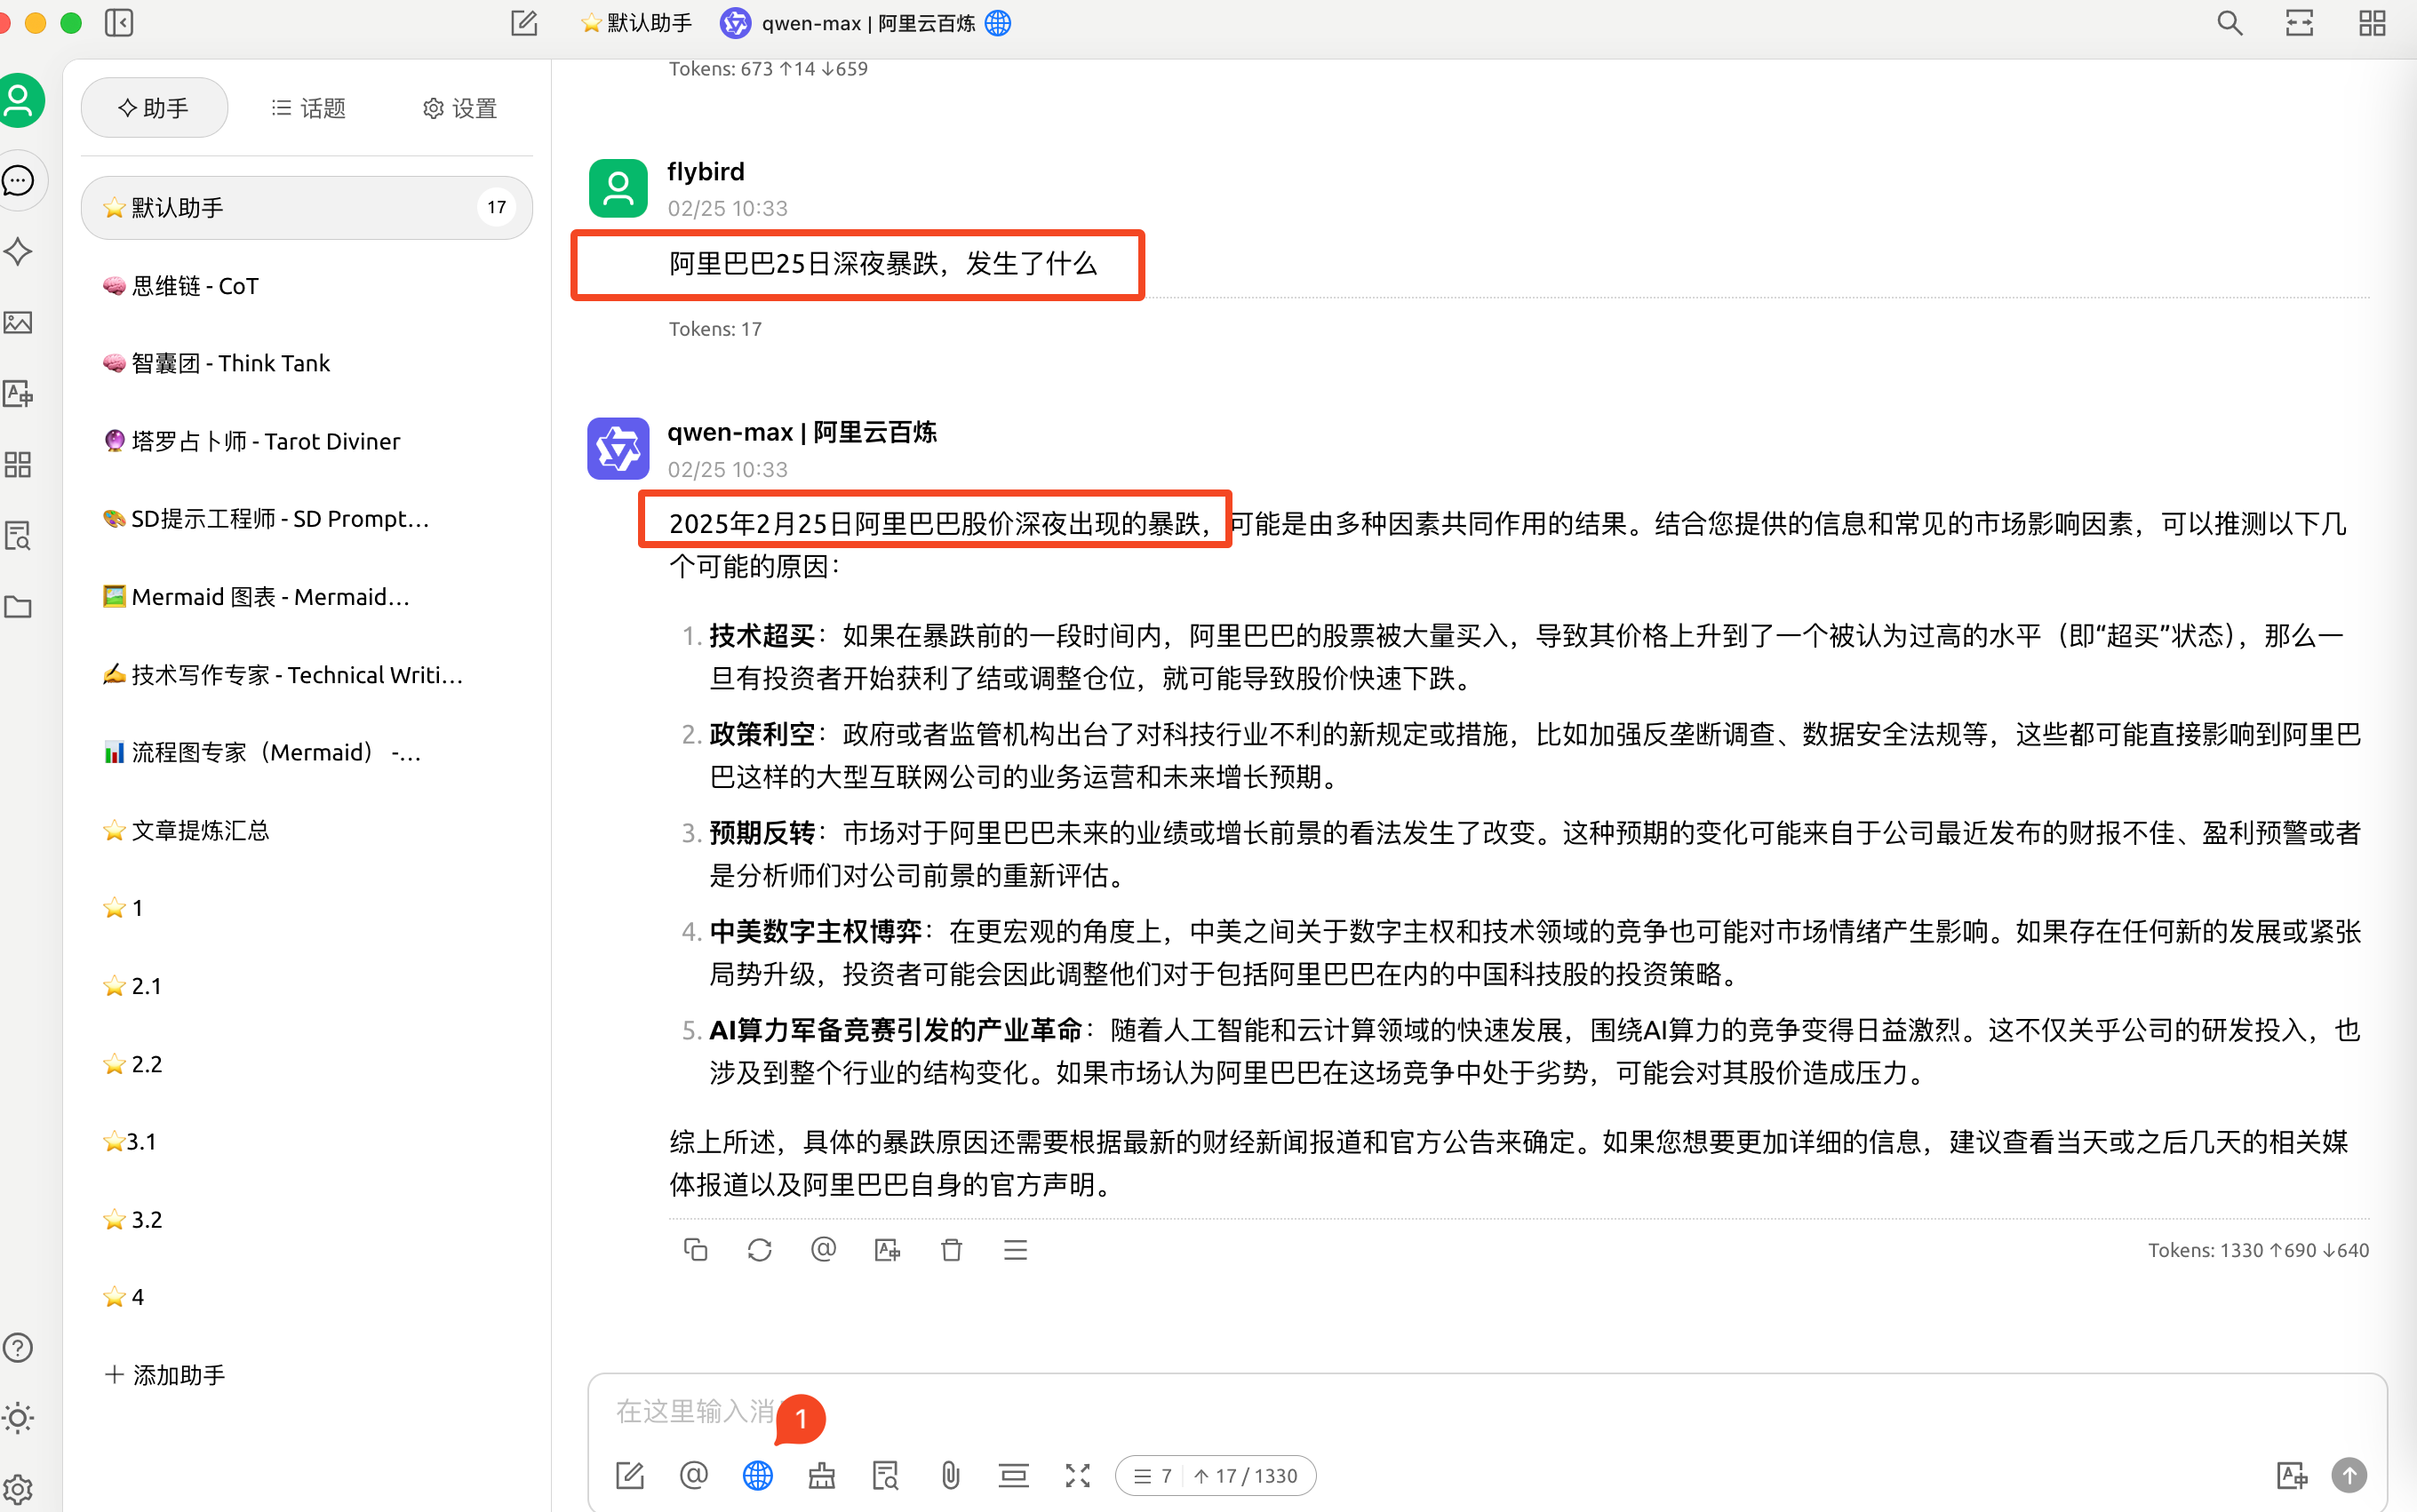Delete the qwen-max response message
Image resolution: width=2417 pixels, height=1512 pixels.
[x=951, y=1249]
